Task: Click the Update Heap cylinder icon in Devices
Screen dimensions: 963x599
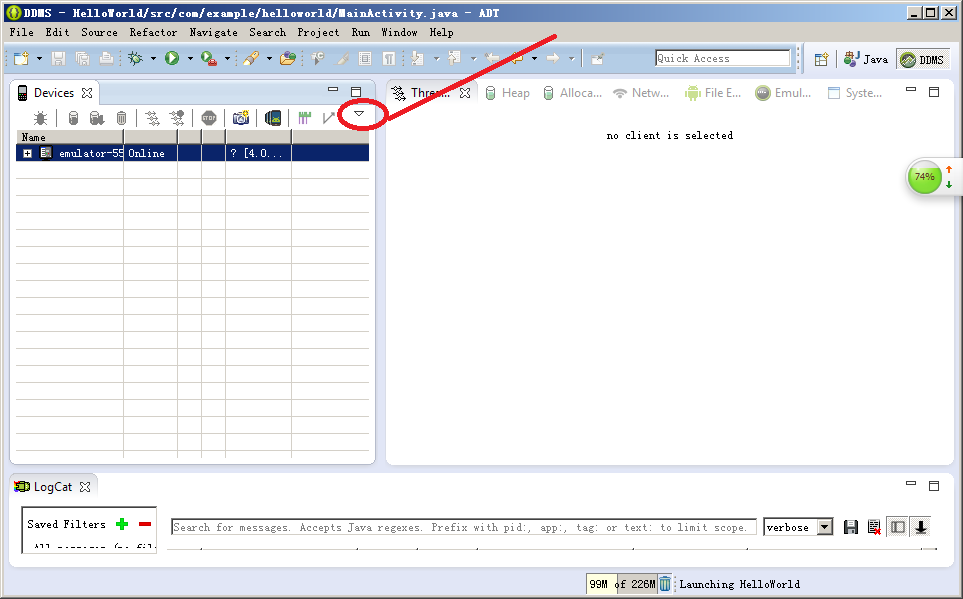Action: click(x=73, y=118)
